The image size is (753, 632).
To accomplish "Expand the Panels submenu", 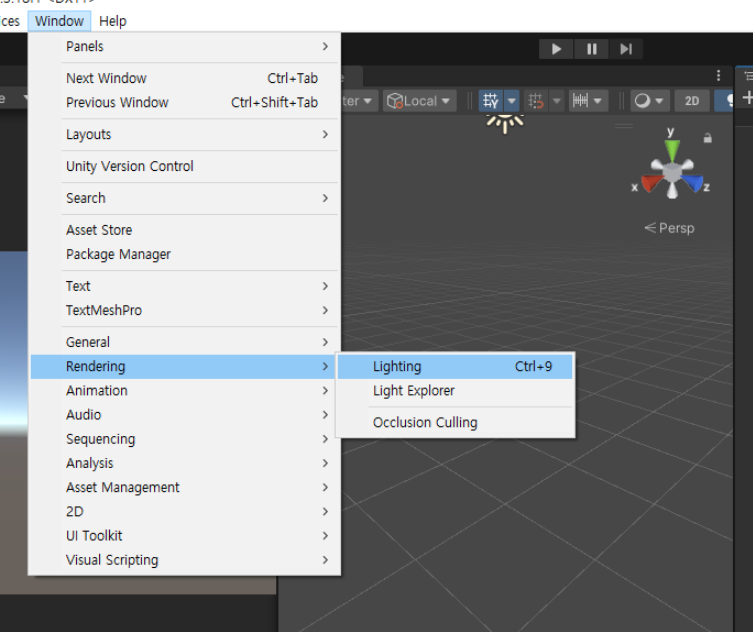I will pyautogui.click(x=185, y=47).
